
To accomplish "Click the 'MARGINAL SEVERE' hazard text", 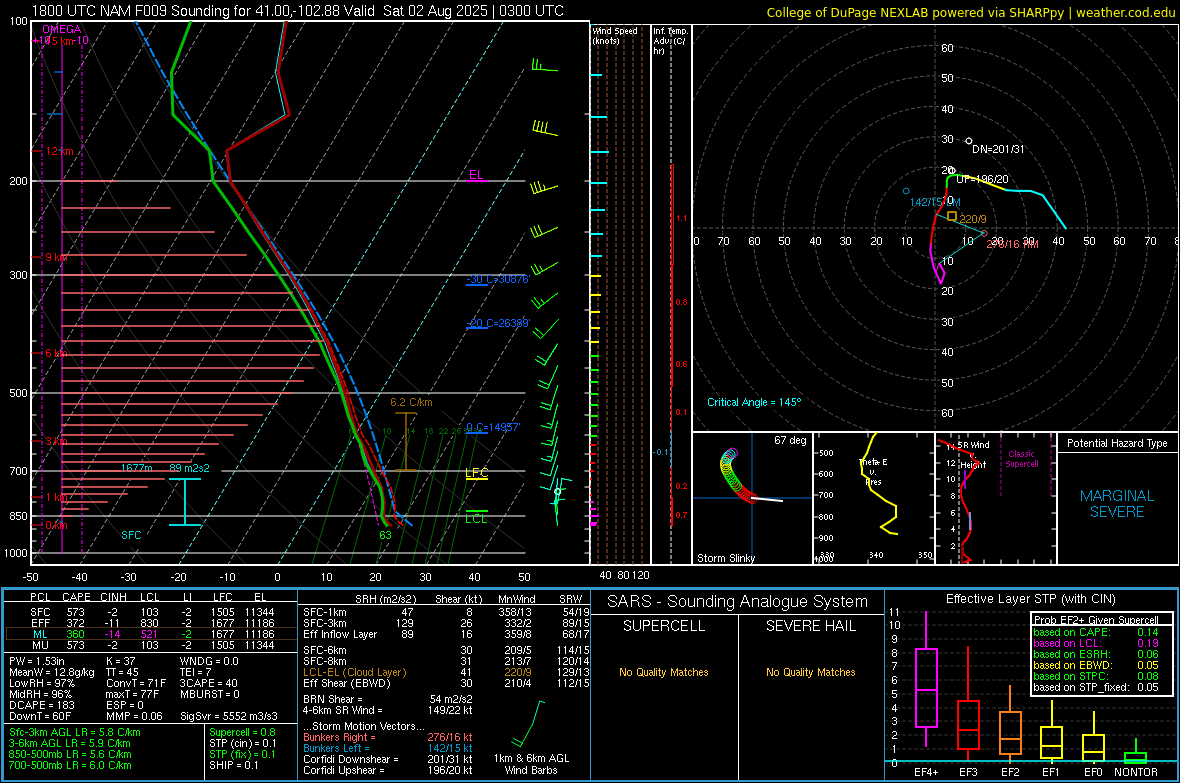I will tap(1117, 504).
